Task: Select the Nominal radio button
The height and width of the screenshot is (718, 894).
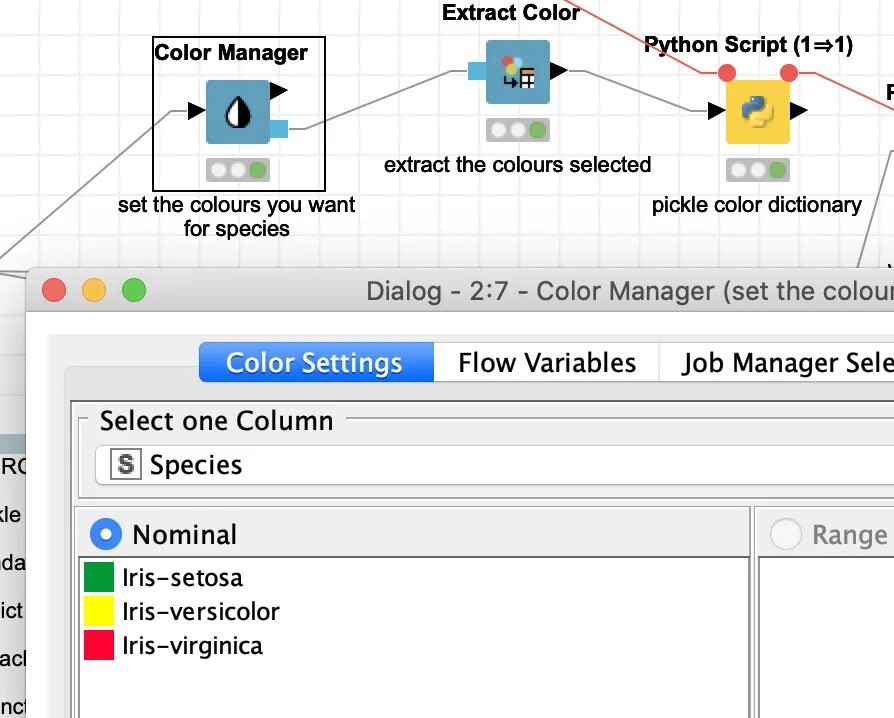Action: [x=105, y=534]
